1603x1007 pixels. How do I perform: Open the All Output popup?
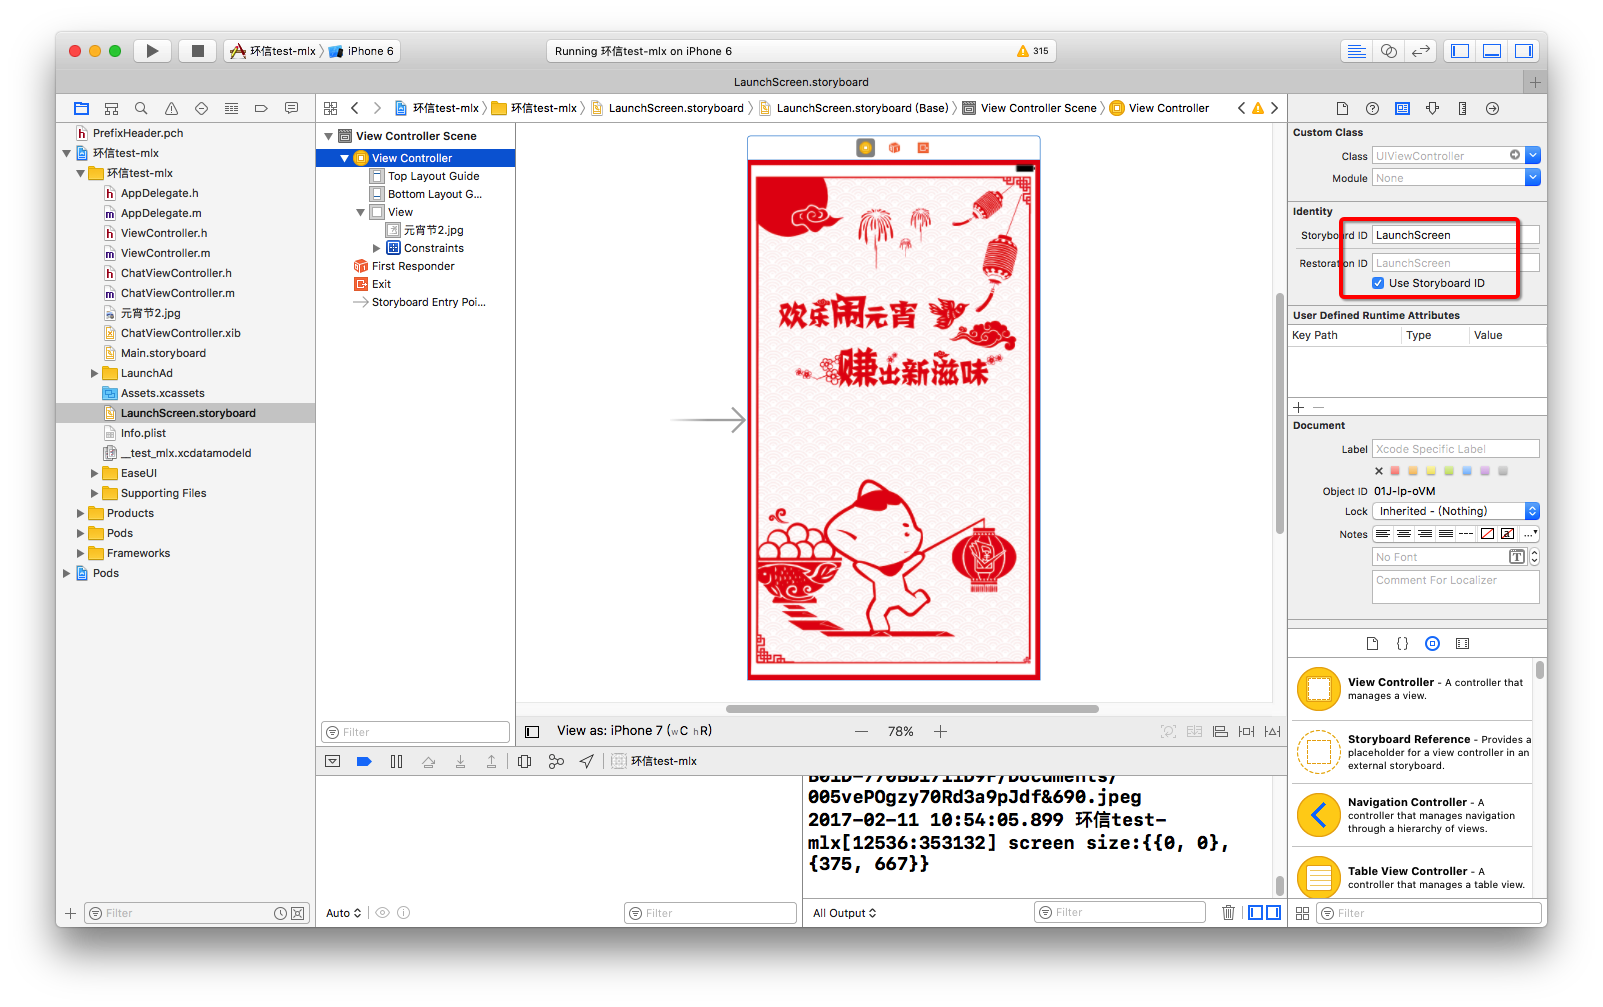click(x=844, y=913)
